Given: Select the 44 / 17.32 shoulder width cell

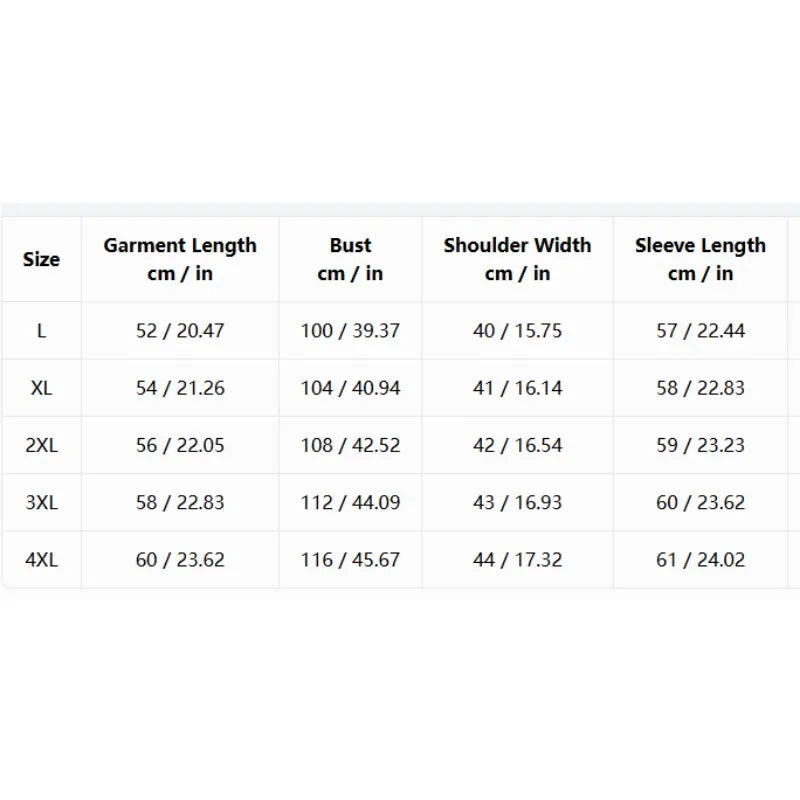Looking at the screenshot, I should (x=517, y=560).
